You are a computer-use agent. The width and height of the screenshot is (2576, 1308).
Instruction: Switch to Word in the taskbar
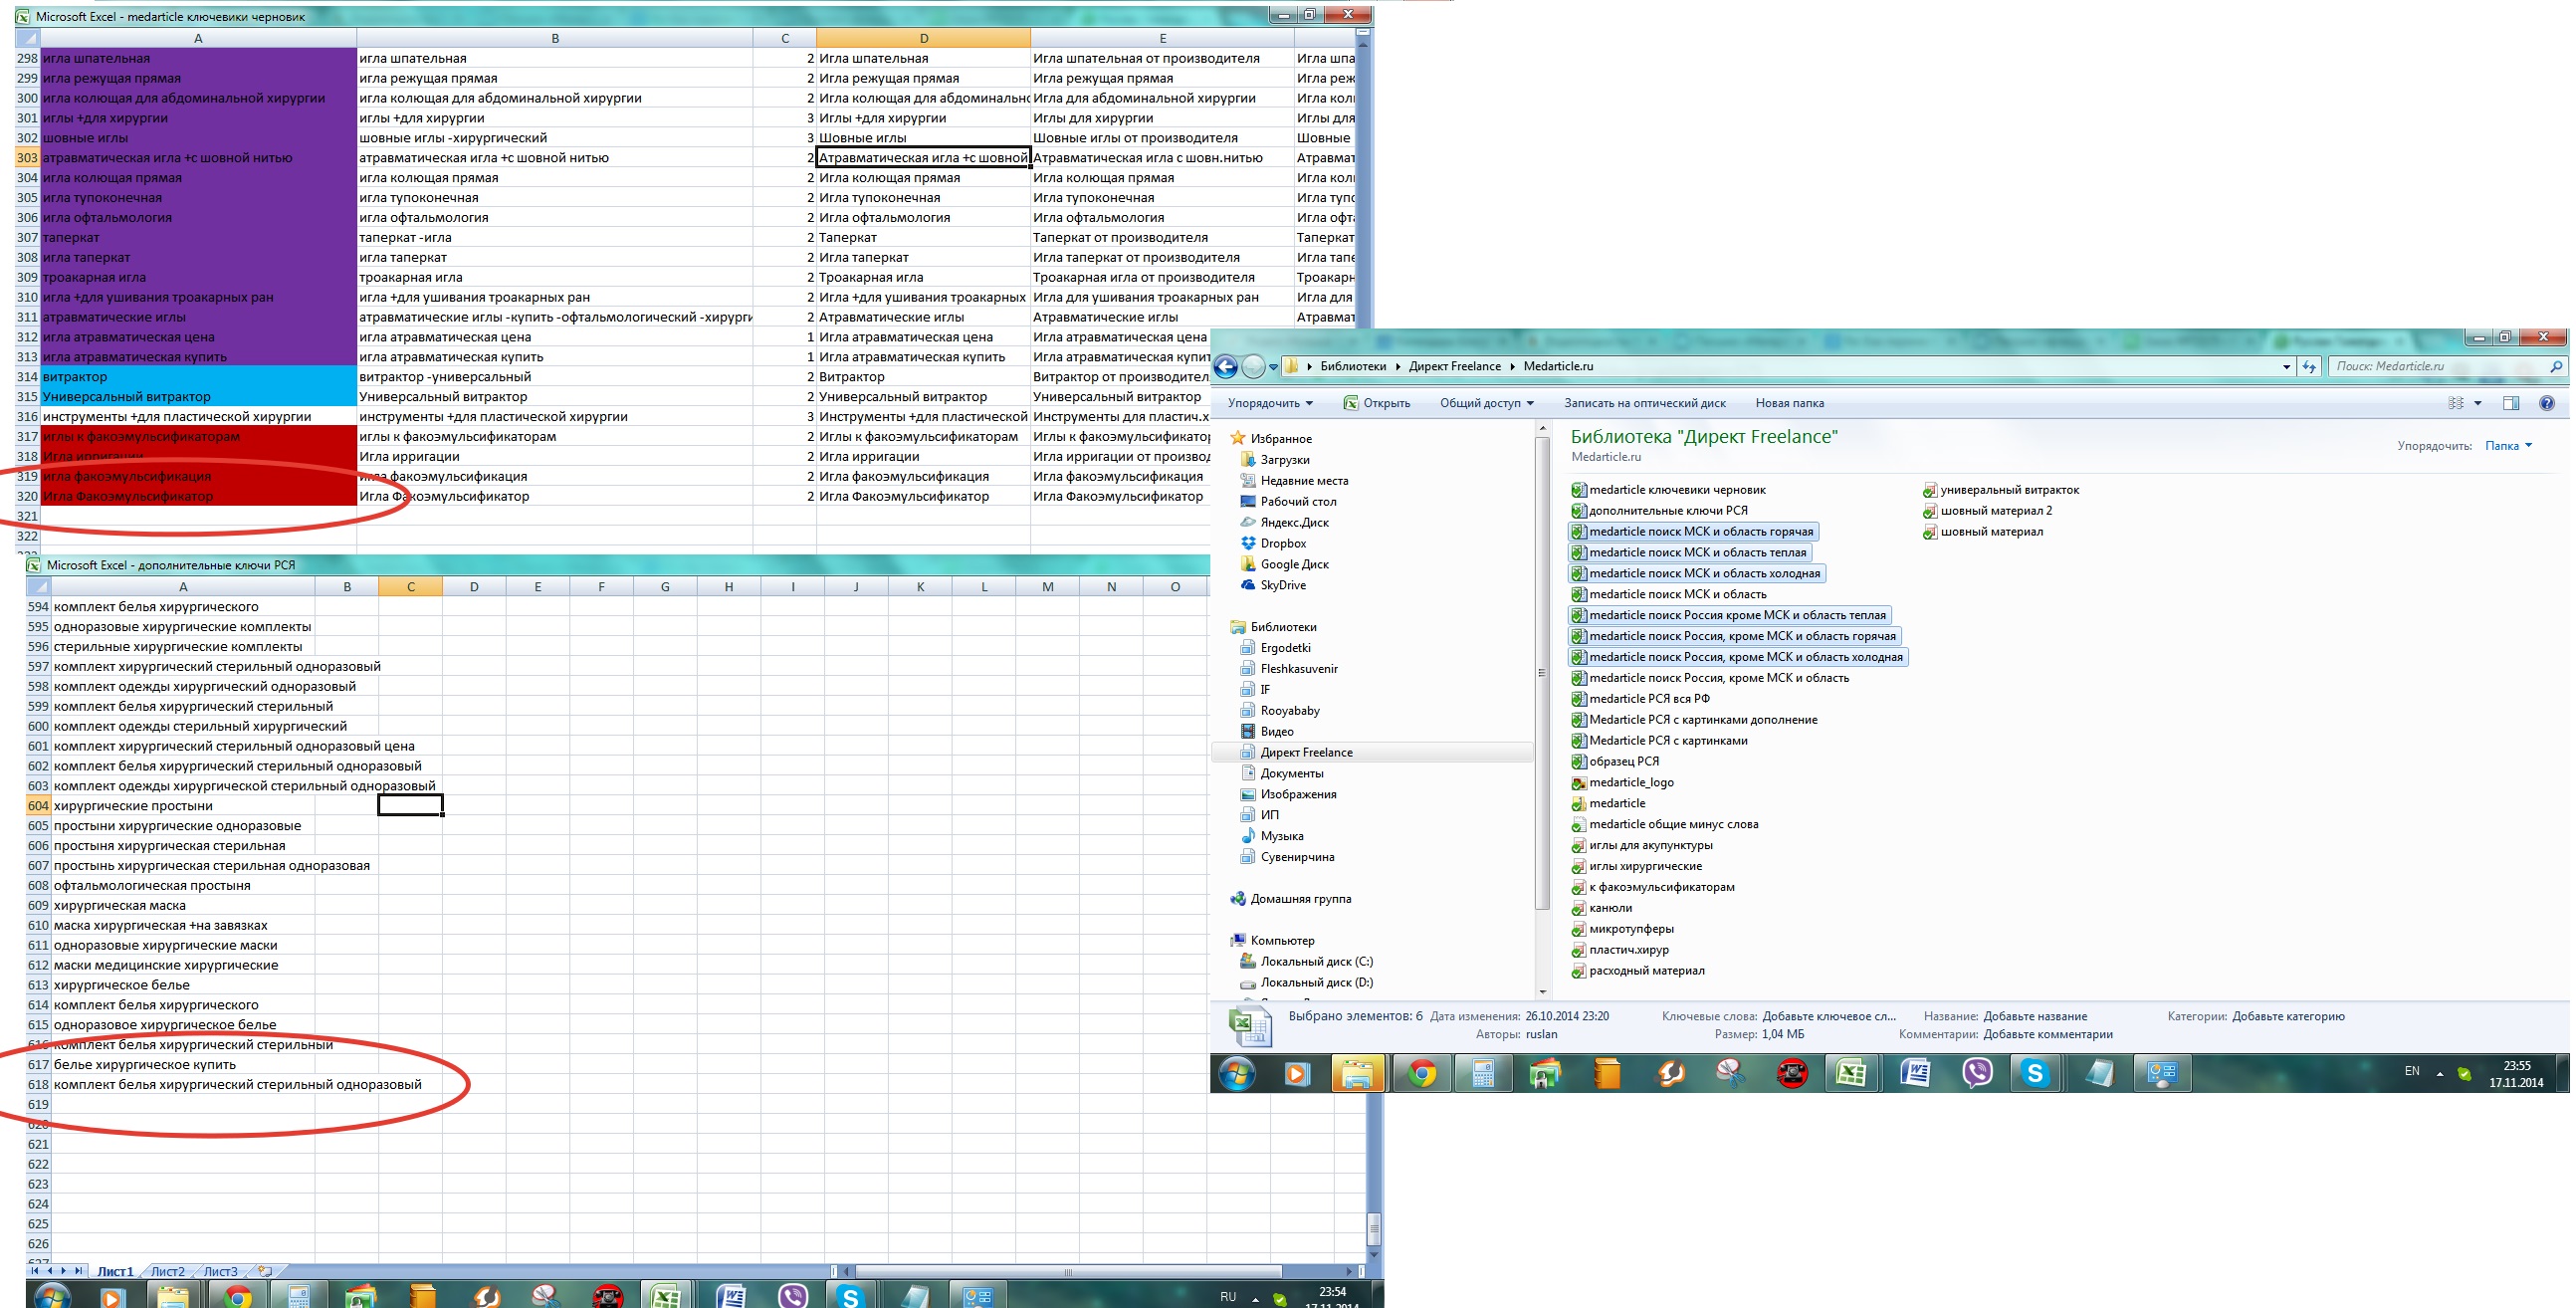tap(1914, 1074)
